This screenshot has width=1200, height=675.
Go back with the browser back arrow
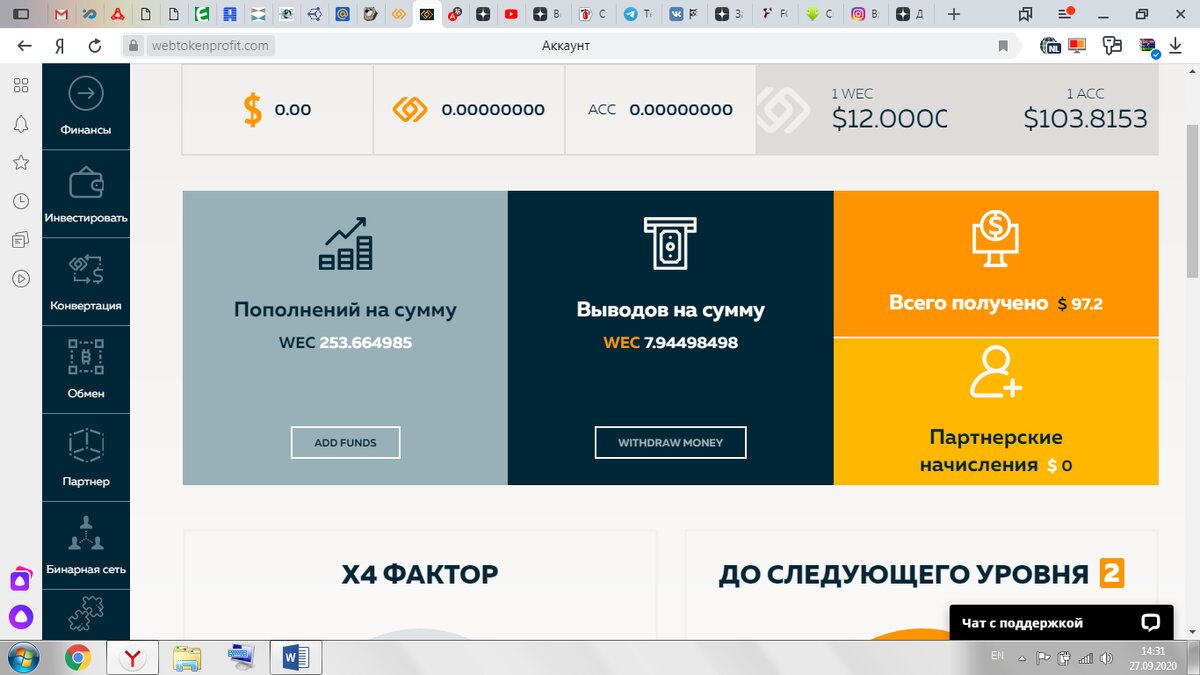[x=25, y=45]
